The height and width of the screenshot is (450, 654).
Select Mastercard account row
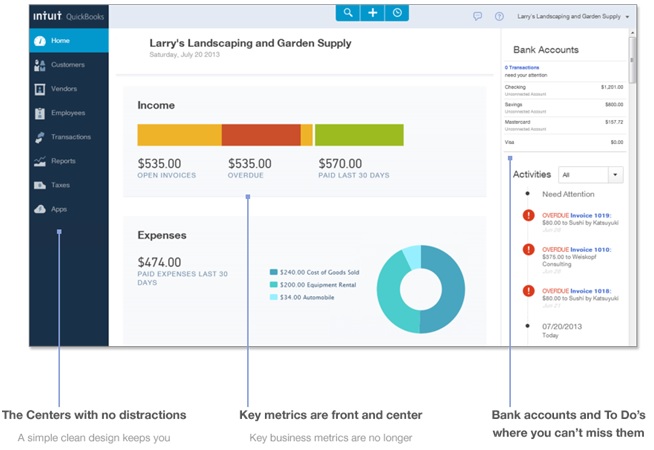coord(564,125)
